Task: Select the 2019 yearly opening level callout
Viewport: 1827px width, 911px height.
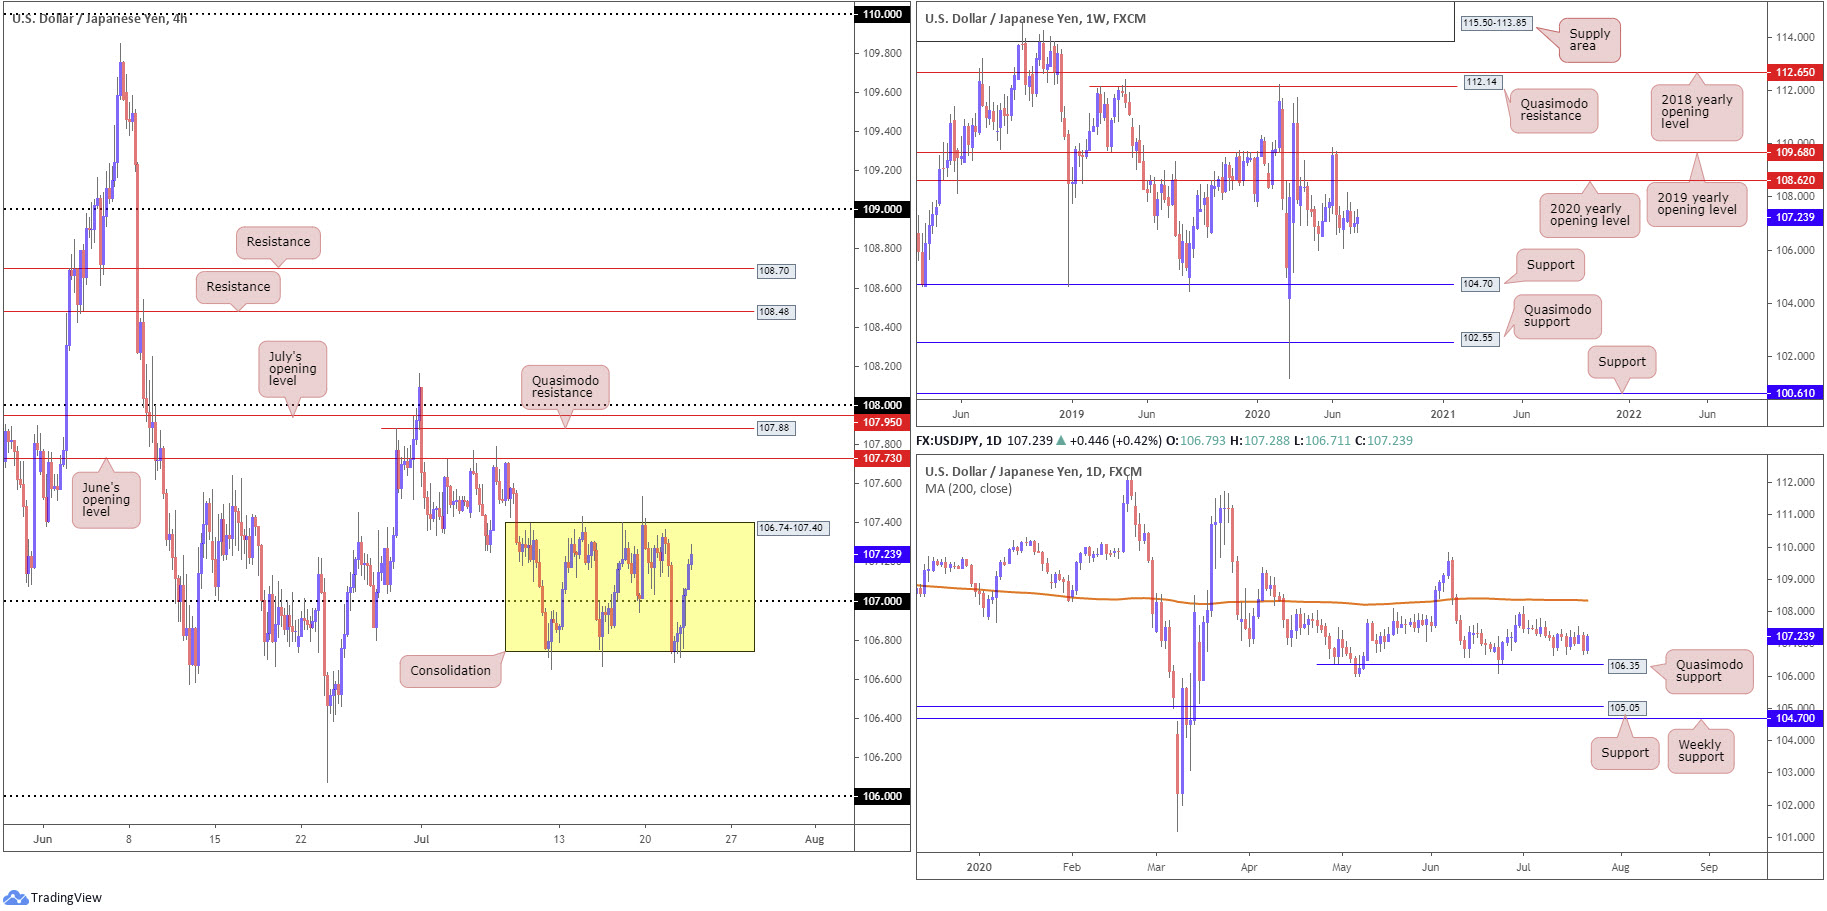Action: click(x=1696, y=204)
